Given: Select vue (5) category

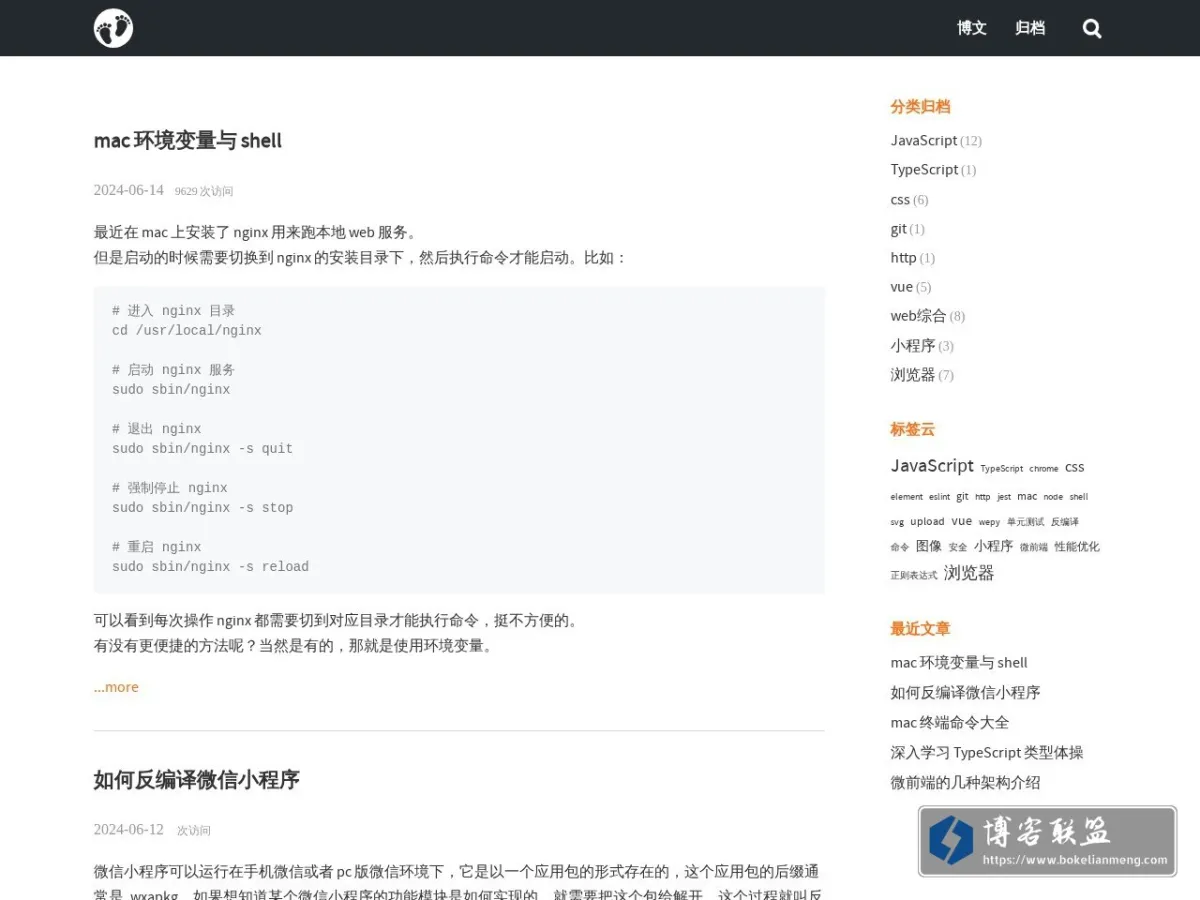Looking at the screenshot, I should point(911,287).
